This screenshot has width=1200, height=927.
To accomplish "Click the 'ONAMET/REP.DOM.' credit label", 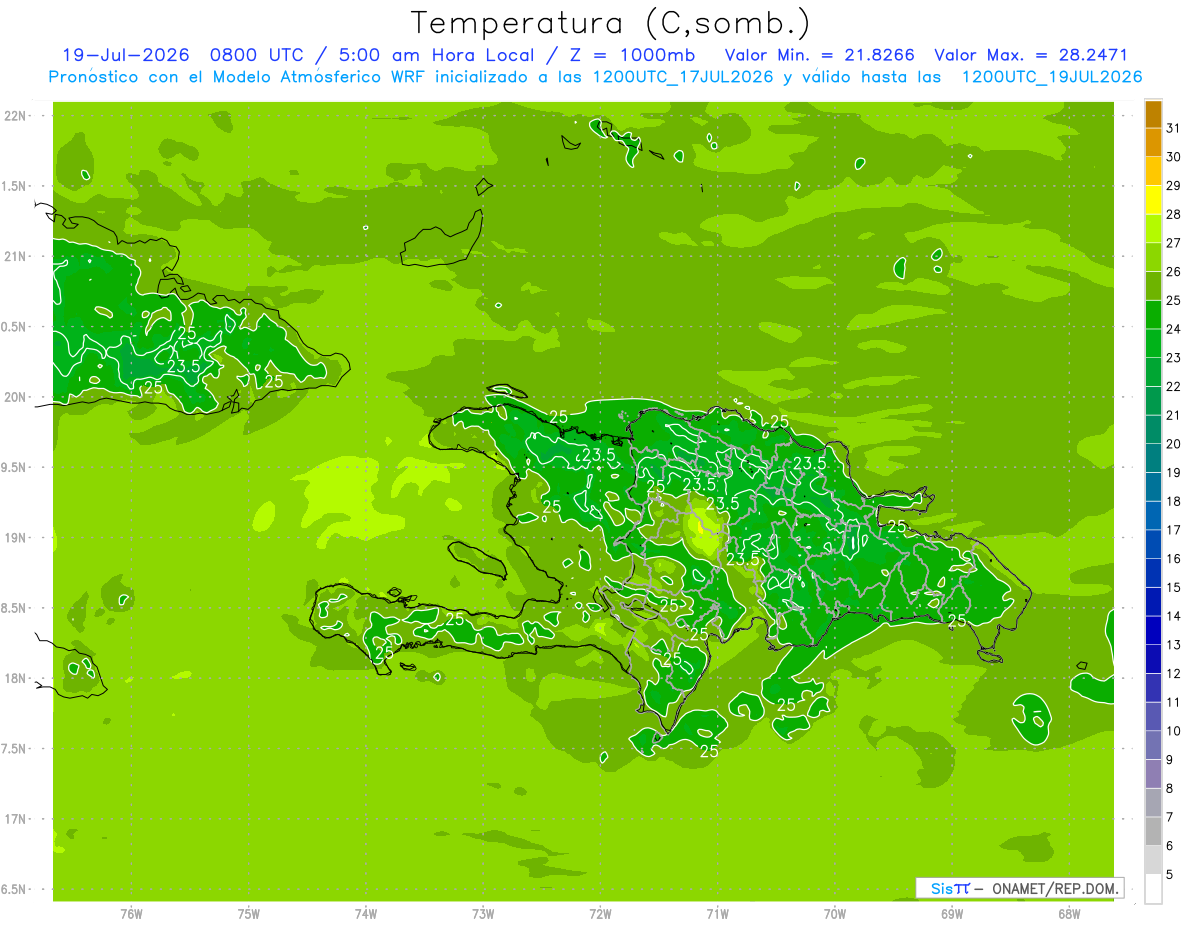I will click(x=1053, y=887).
